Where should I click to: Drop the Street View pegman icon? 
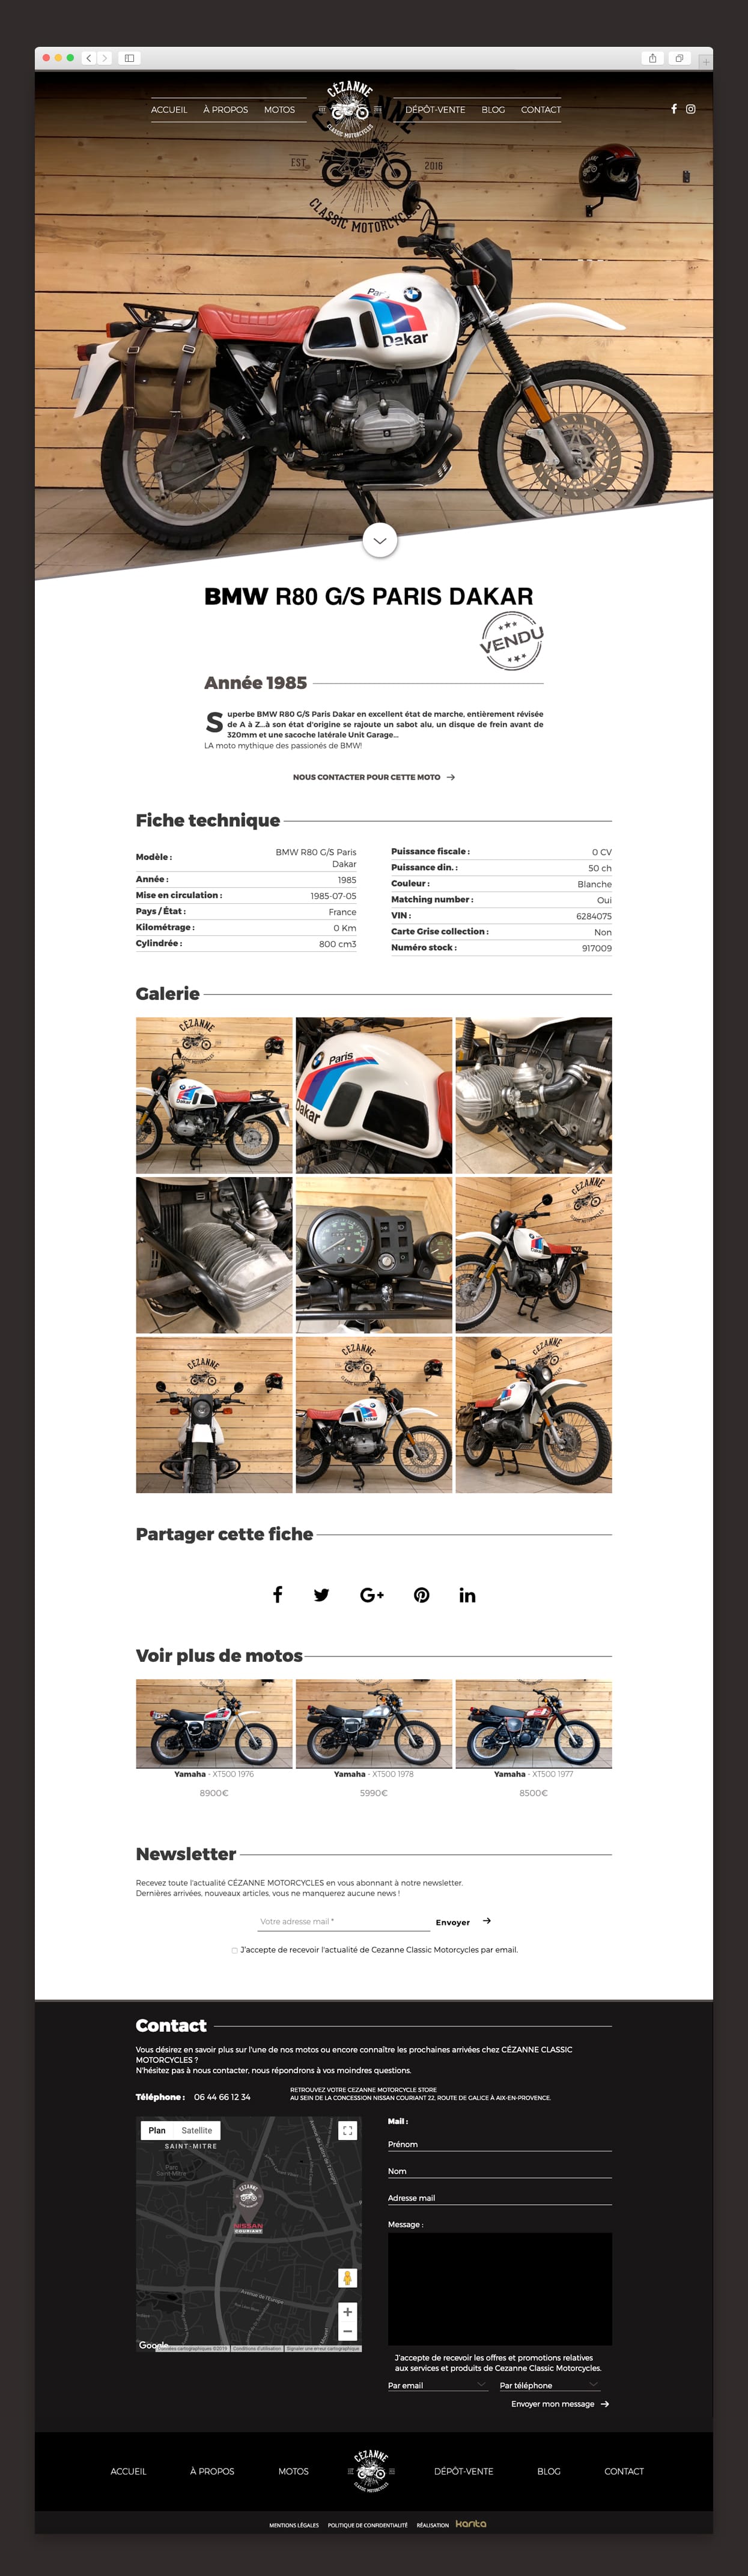347,2277
